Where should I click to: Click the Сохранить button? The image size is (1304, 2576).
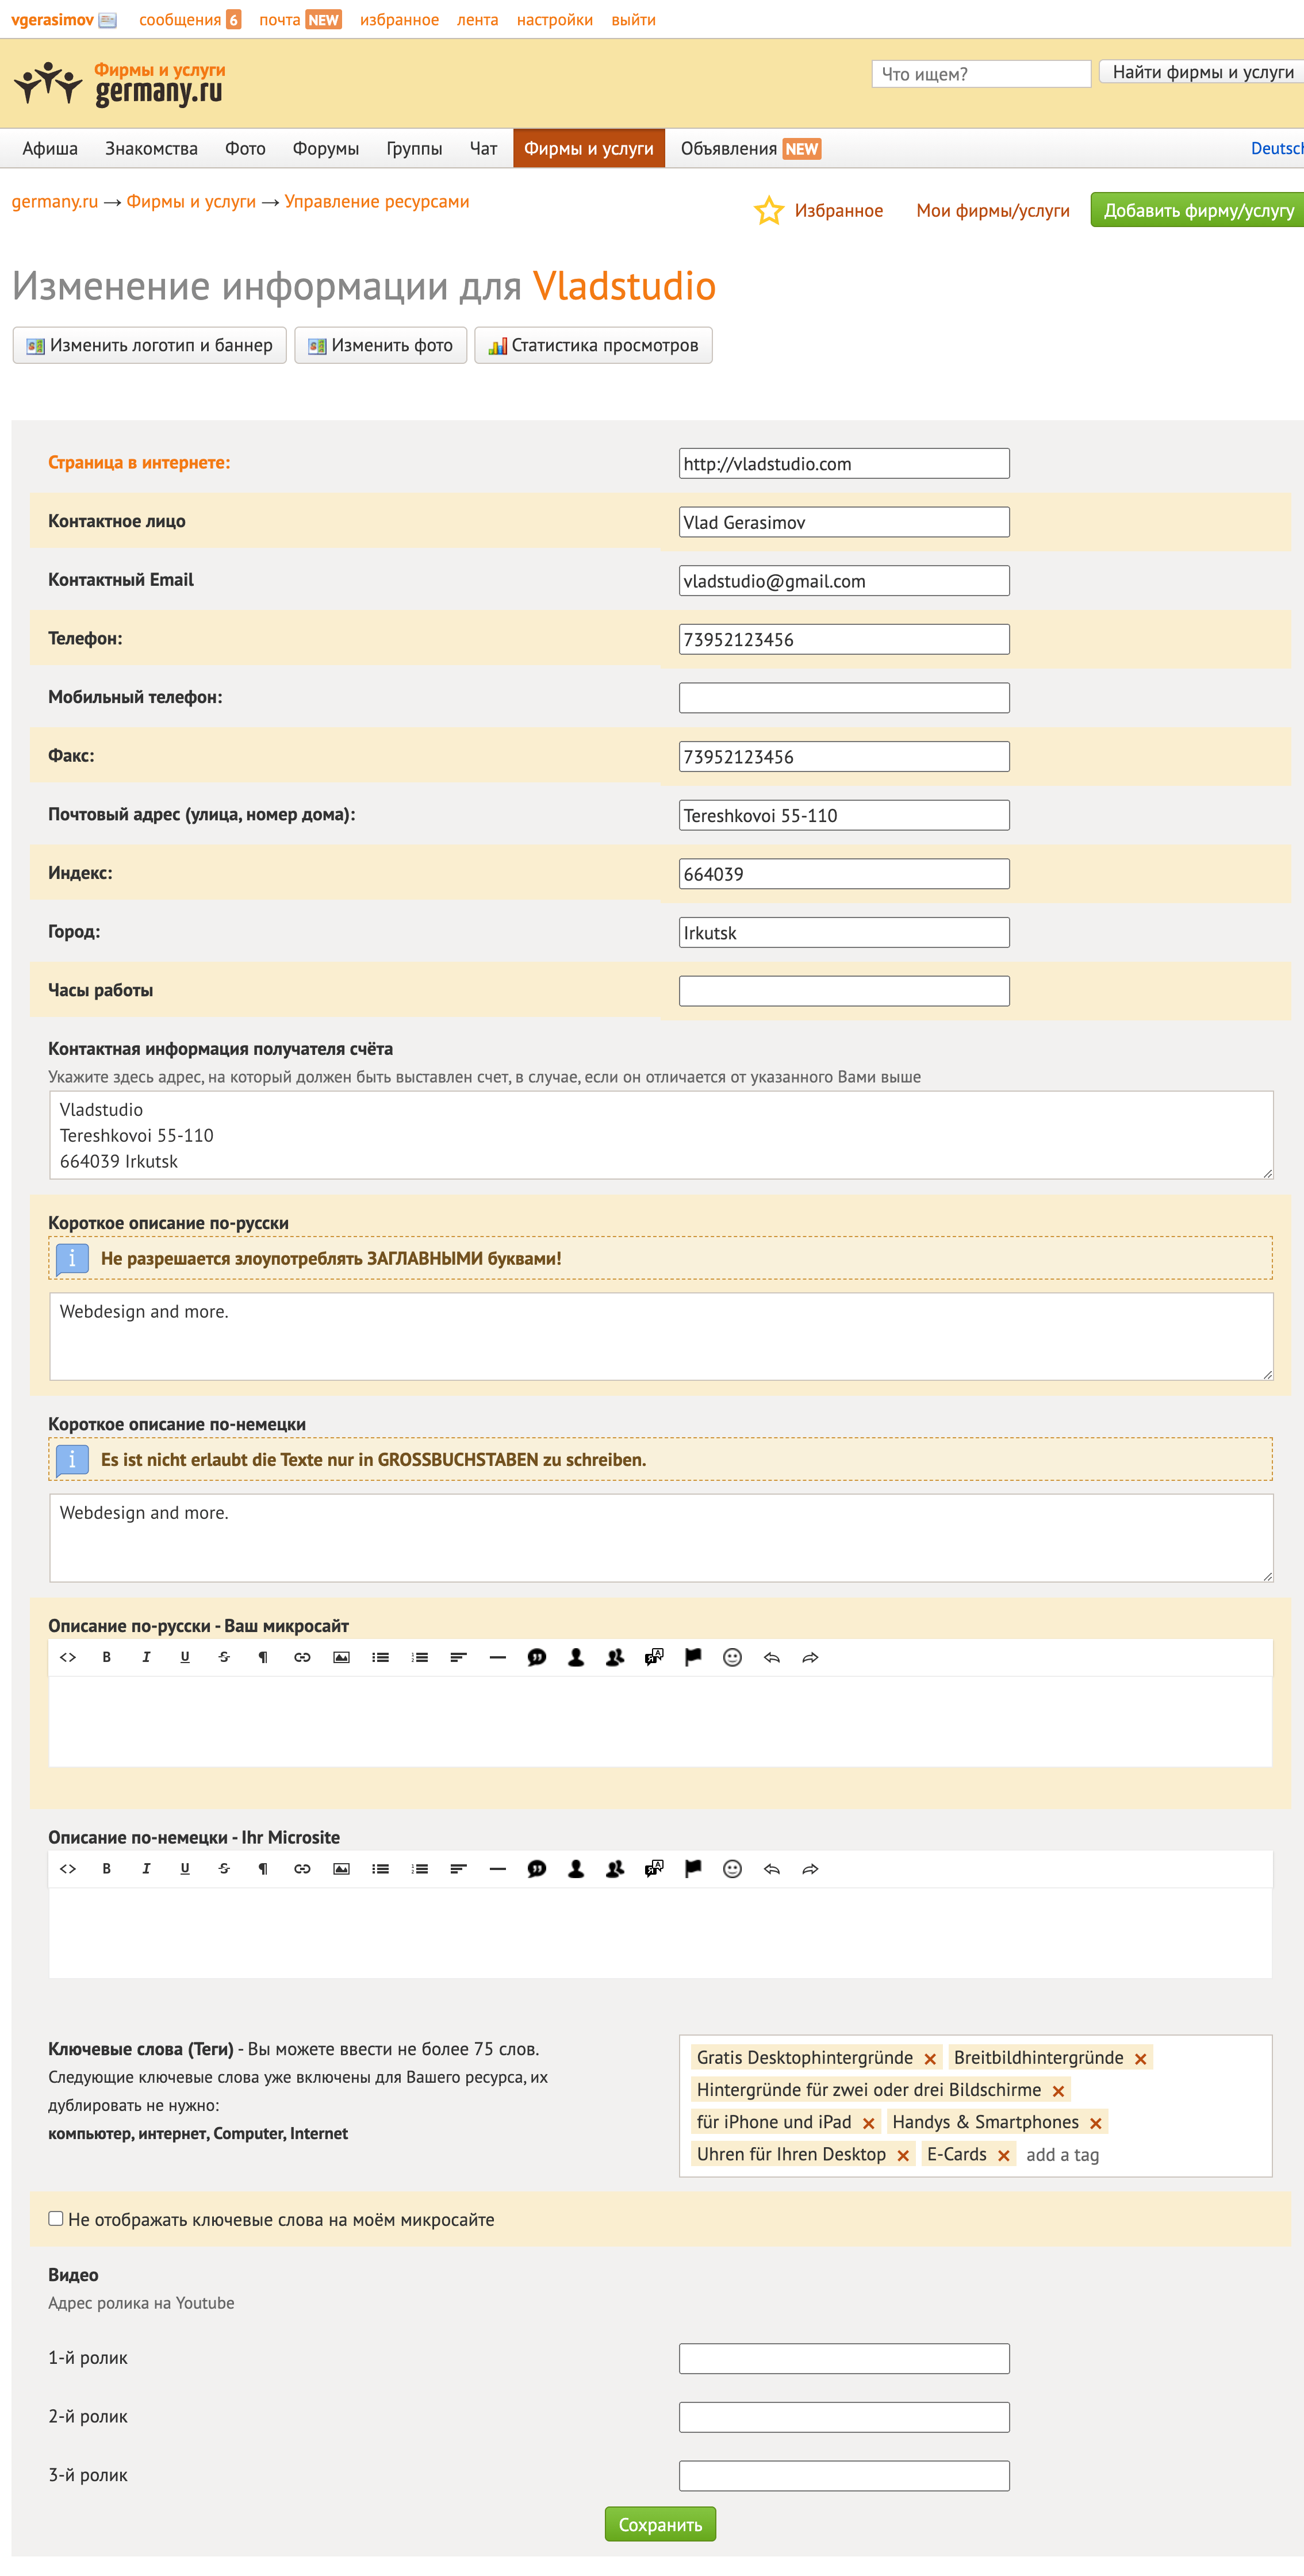tap(660, 2524)
